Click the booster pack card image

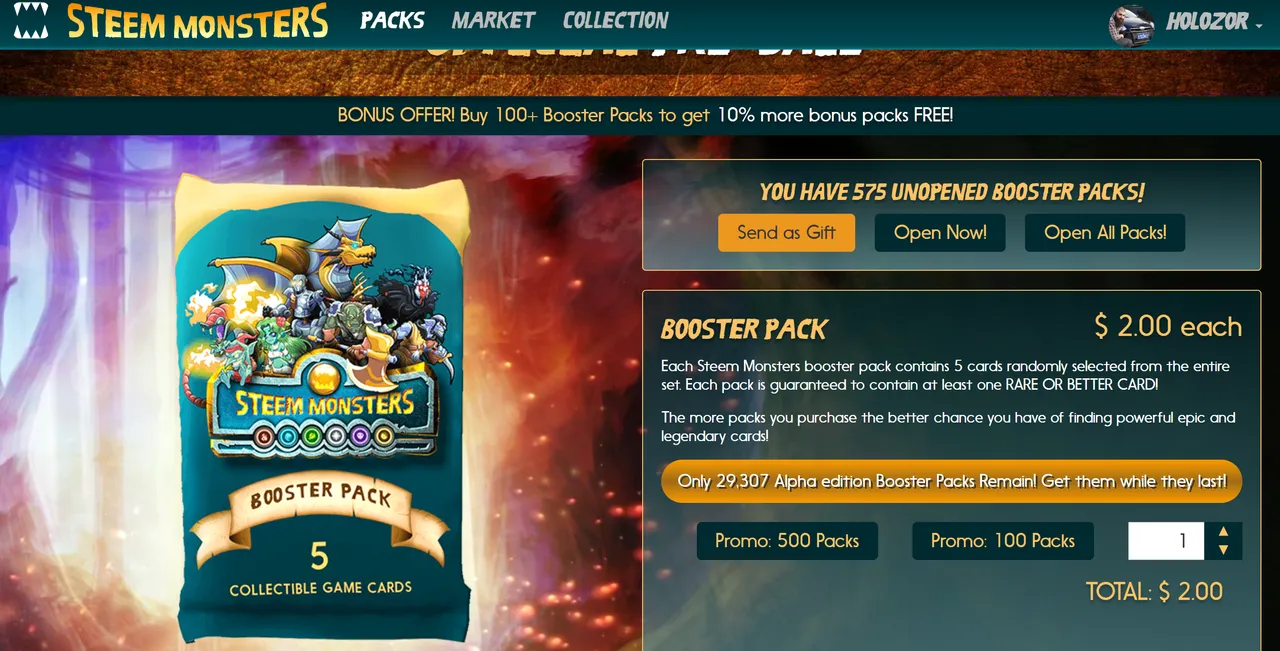322,408
